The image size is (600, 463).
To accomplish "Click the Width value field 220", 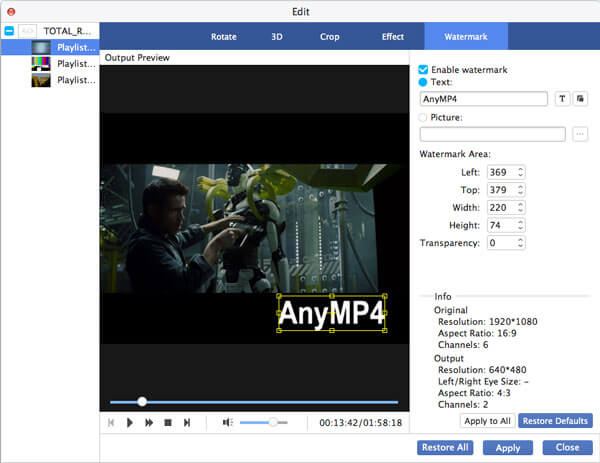I will (x=502, y=207).
